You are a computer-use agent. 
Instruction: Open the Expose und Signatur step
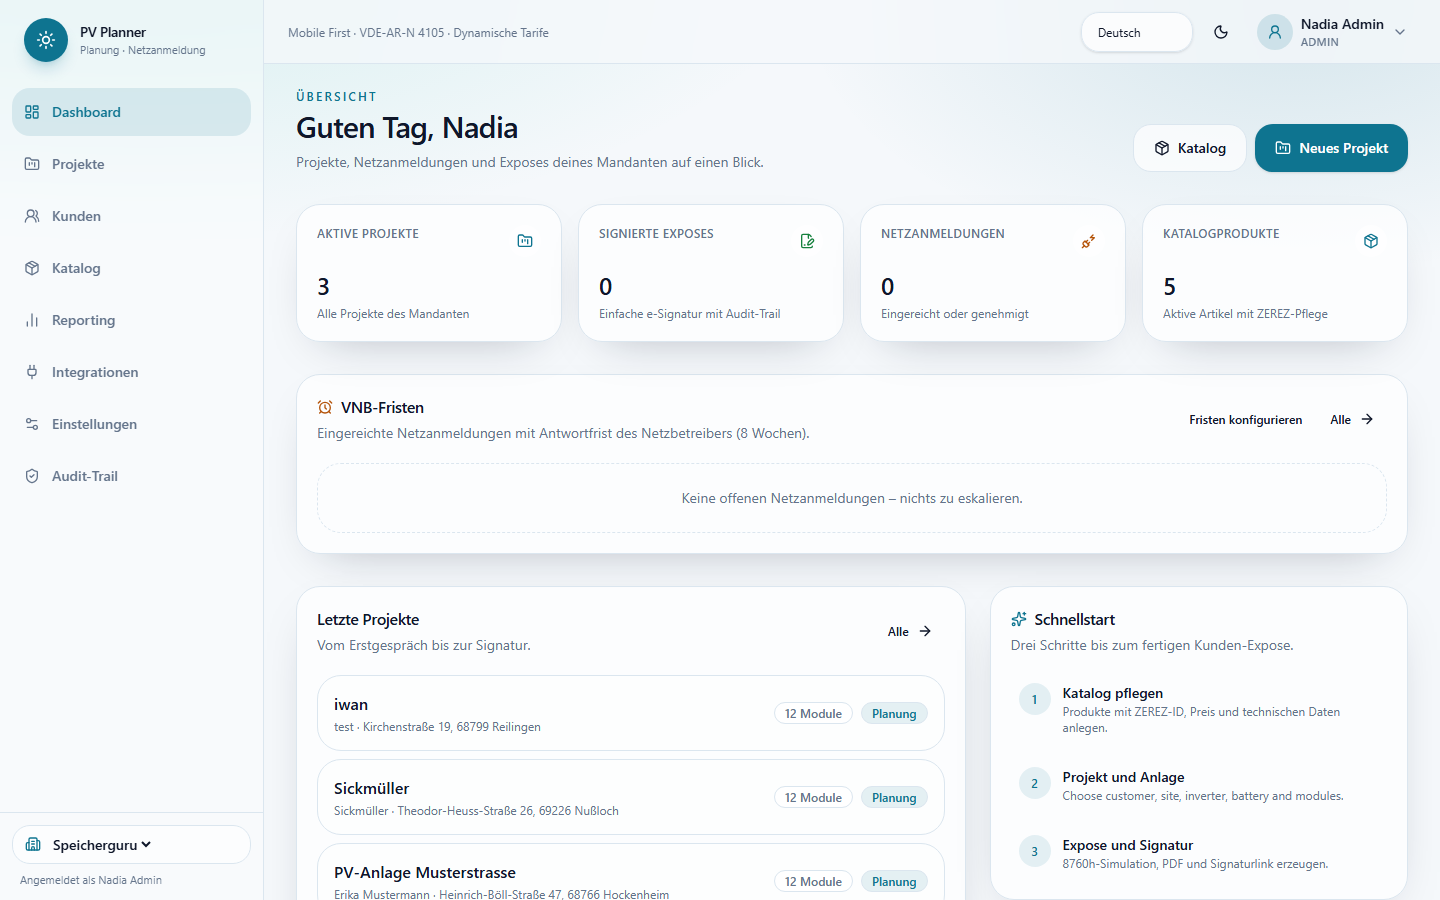[x=1199, y=854]
